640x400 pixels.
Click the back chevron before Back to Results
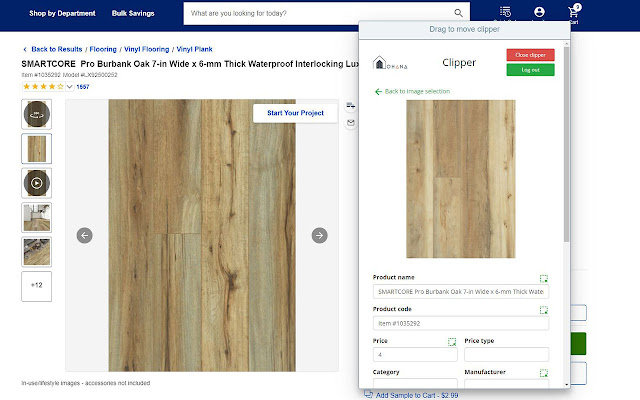(25, 49)
